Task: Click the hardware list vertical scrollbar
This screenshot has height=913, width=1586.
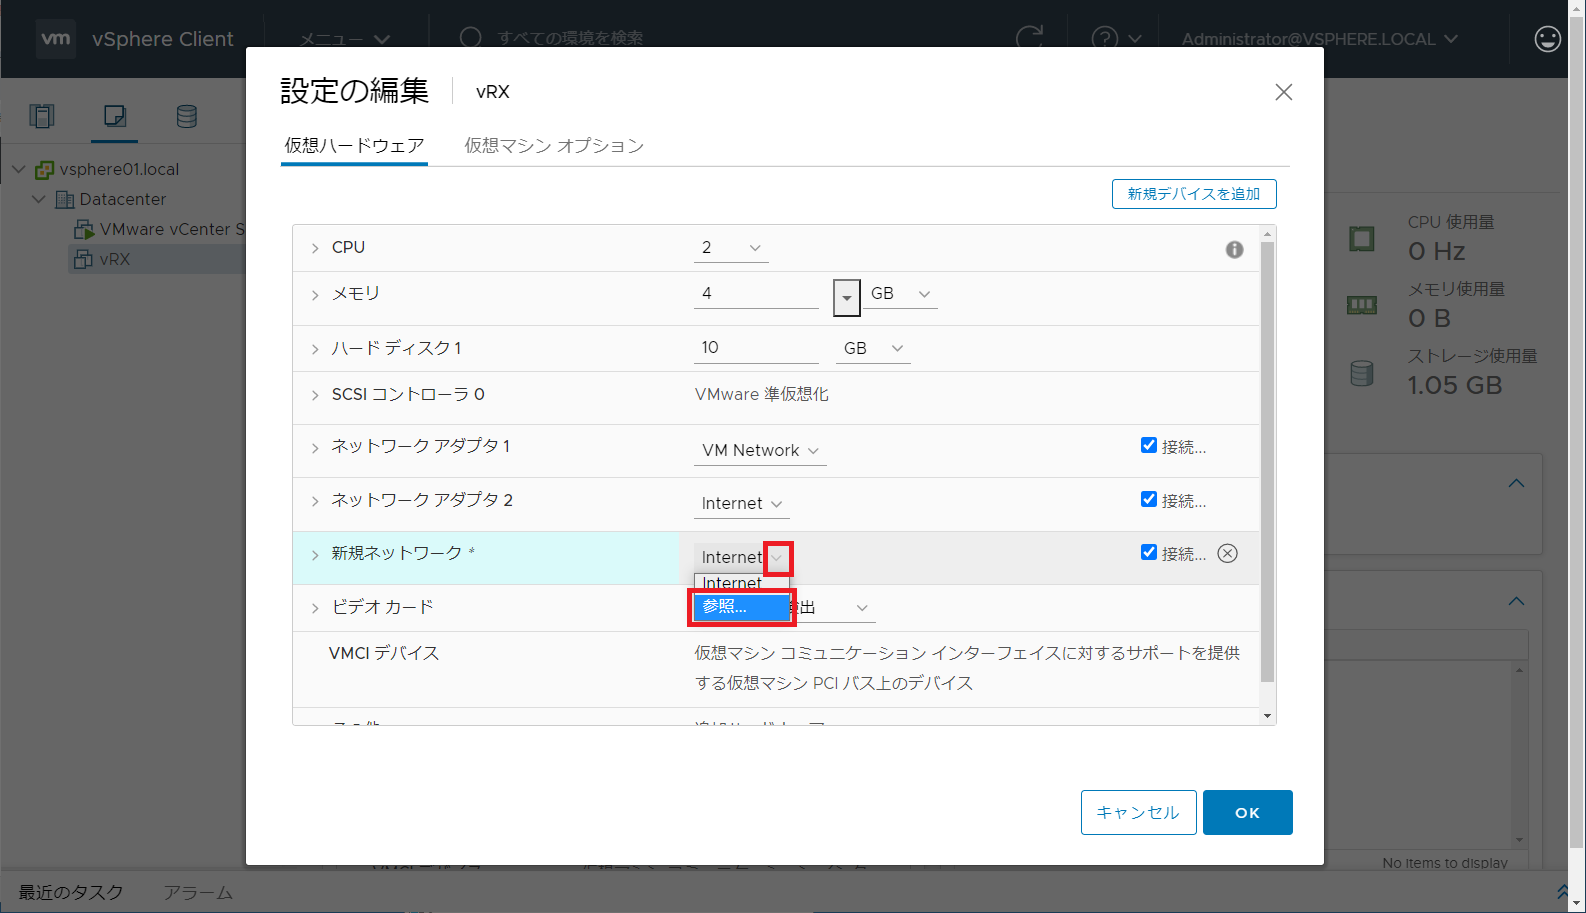Action: pos(1268,461)
